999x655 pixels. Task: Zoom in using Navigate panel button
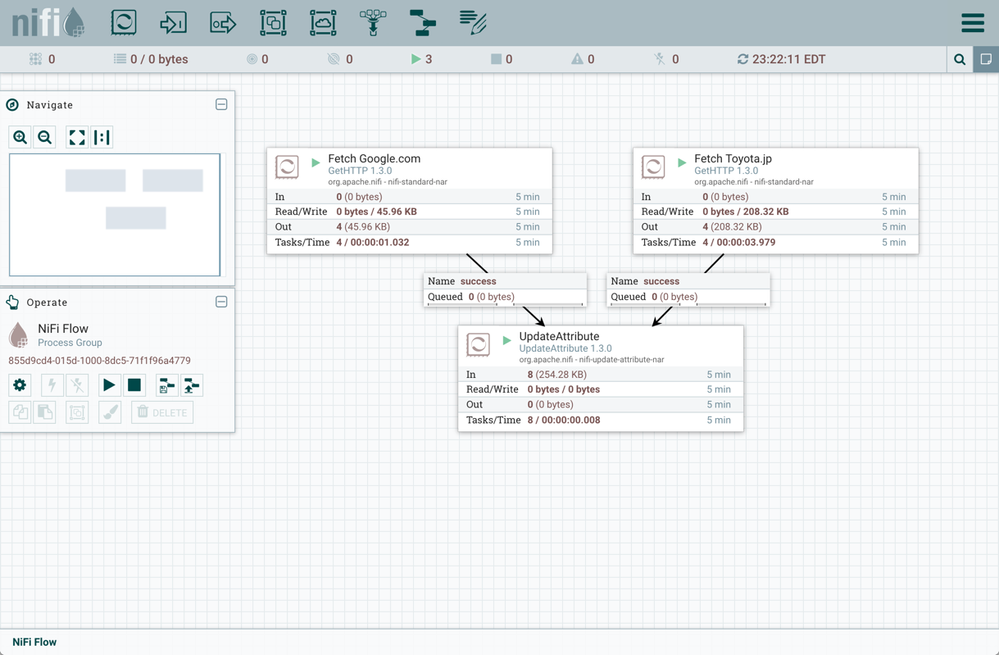(20, 137)
